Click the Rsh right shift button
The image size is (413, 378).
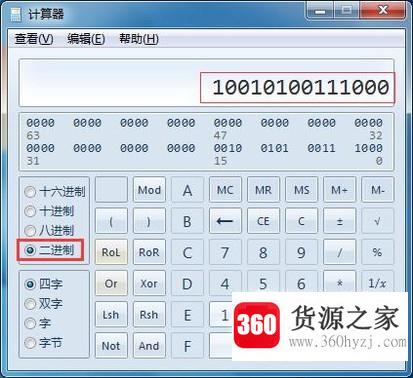click(x=149, y=314)
